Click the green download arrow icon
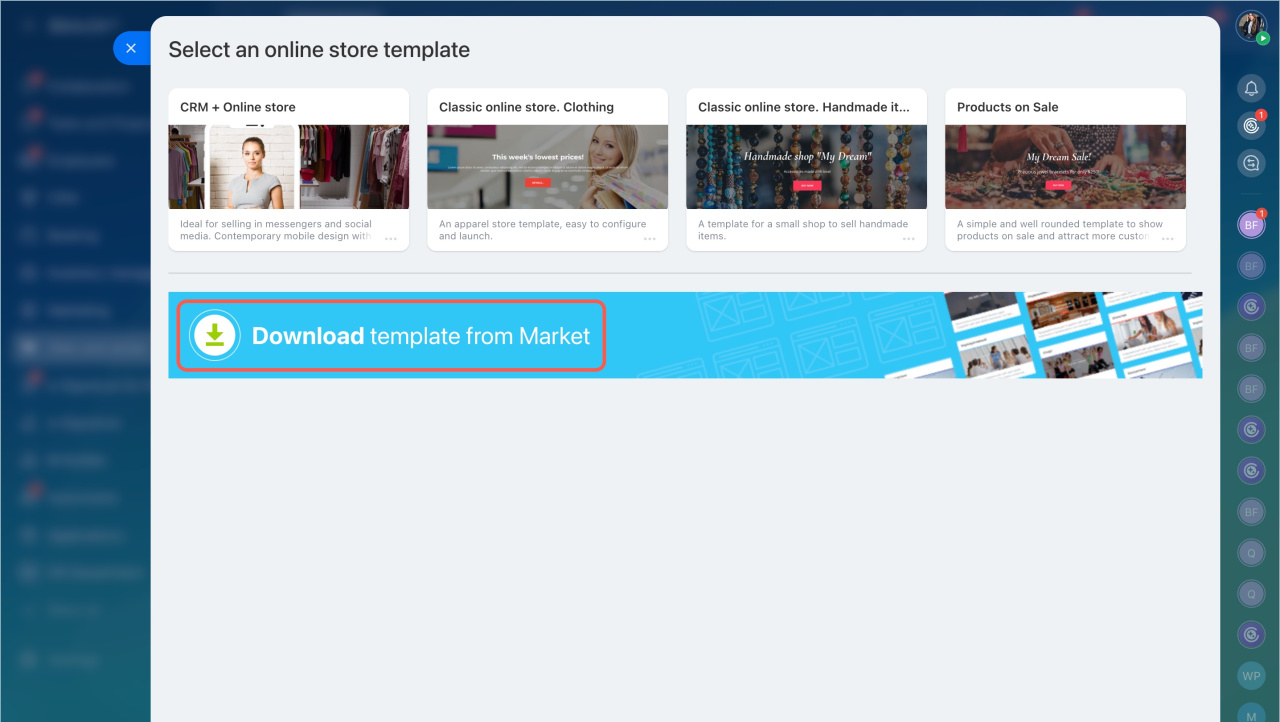The height and width of the screenshot is (722, 1280). coord(214,336)
